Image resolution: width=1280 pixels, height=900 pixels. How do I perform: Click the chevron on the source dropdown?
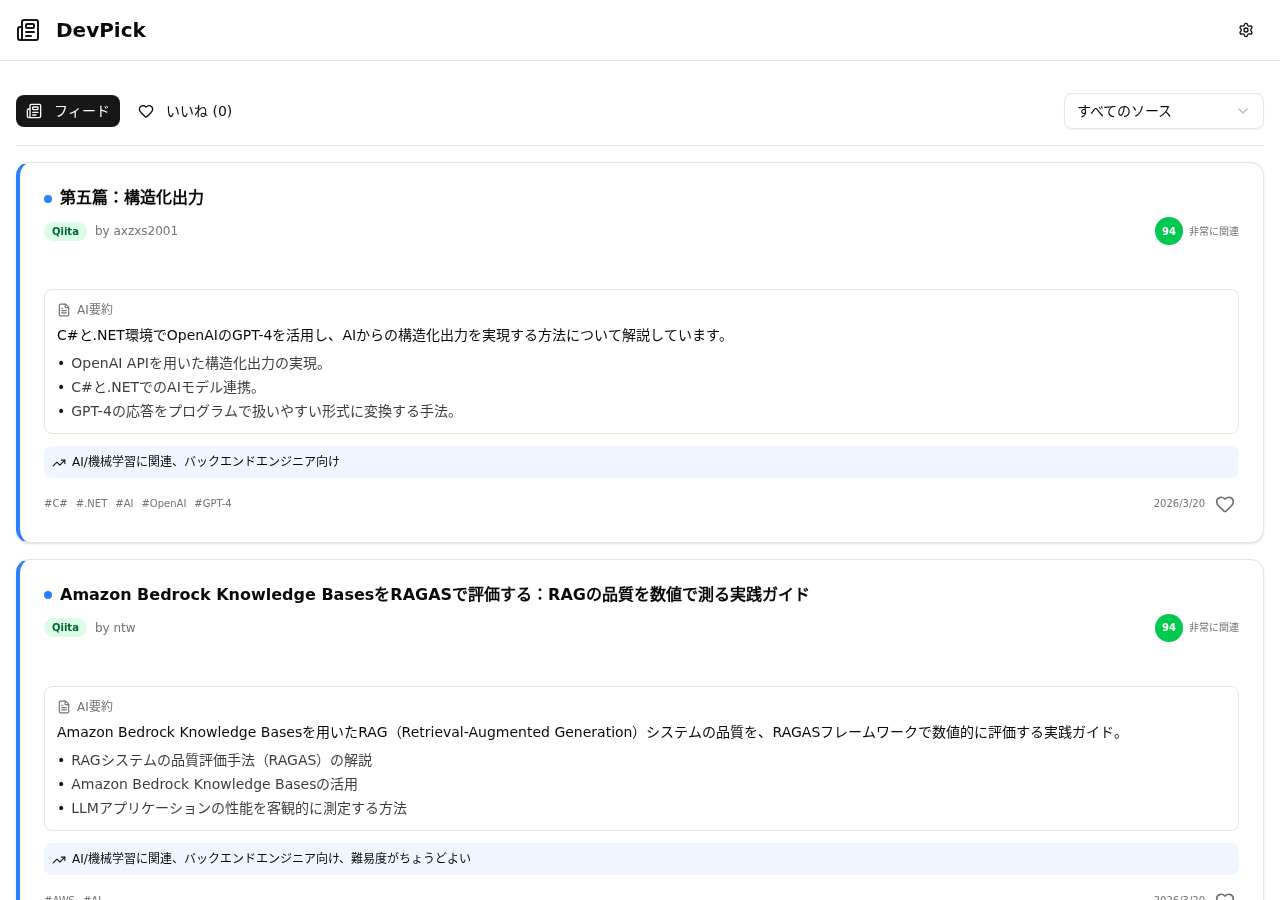[1243, 111]
